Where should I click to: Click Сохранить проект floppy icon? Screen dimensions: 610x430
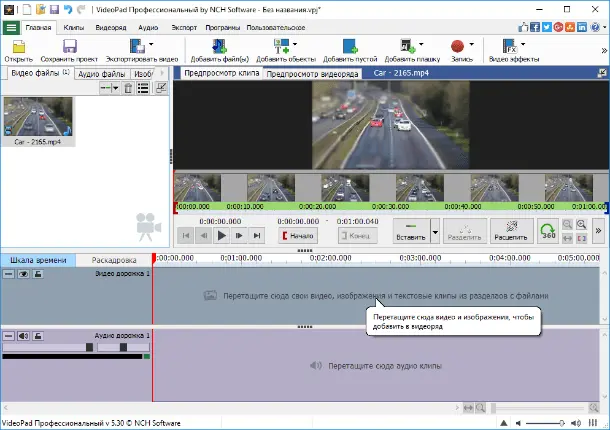coord(70,47)
